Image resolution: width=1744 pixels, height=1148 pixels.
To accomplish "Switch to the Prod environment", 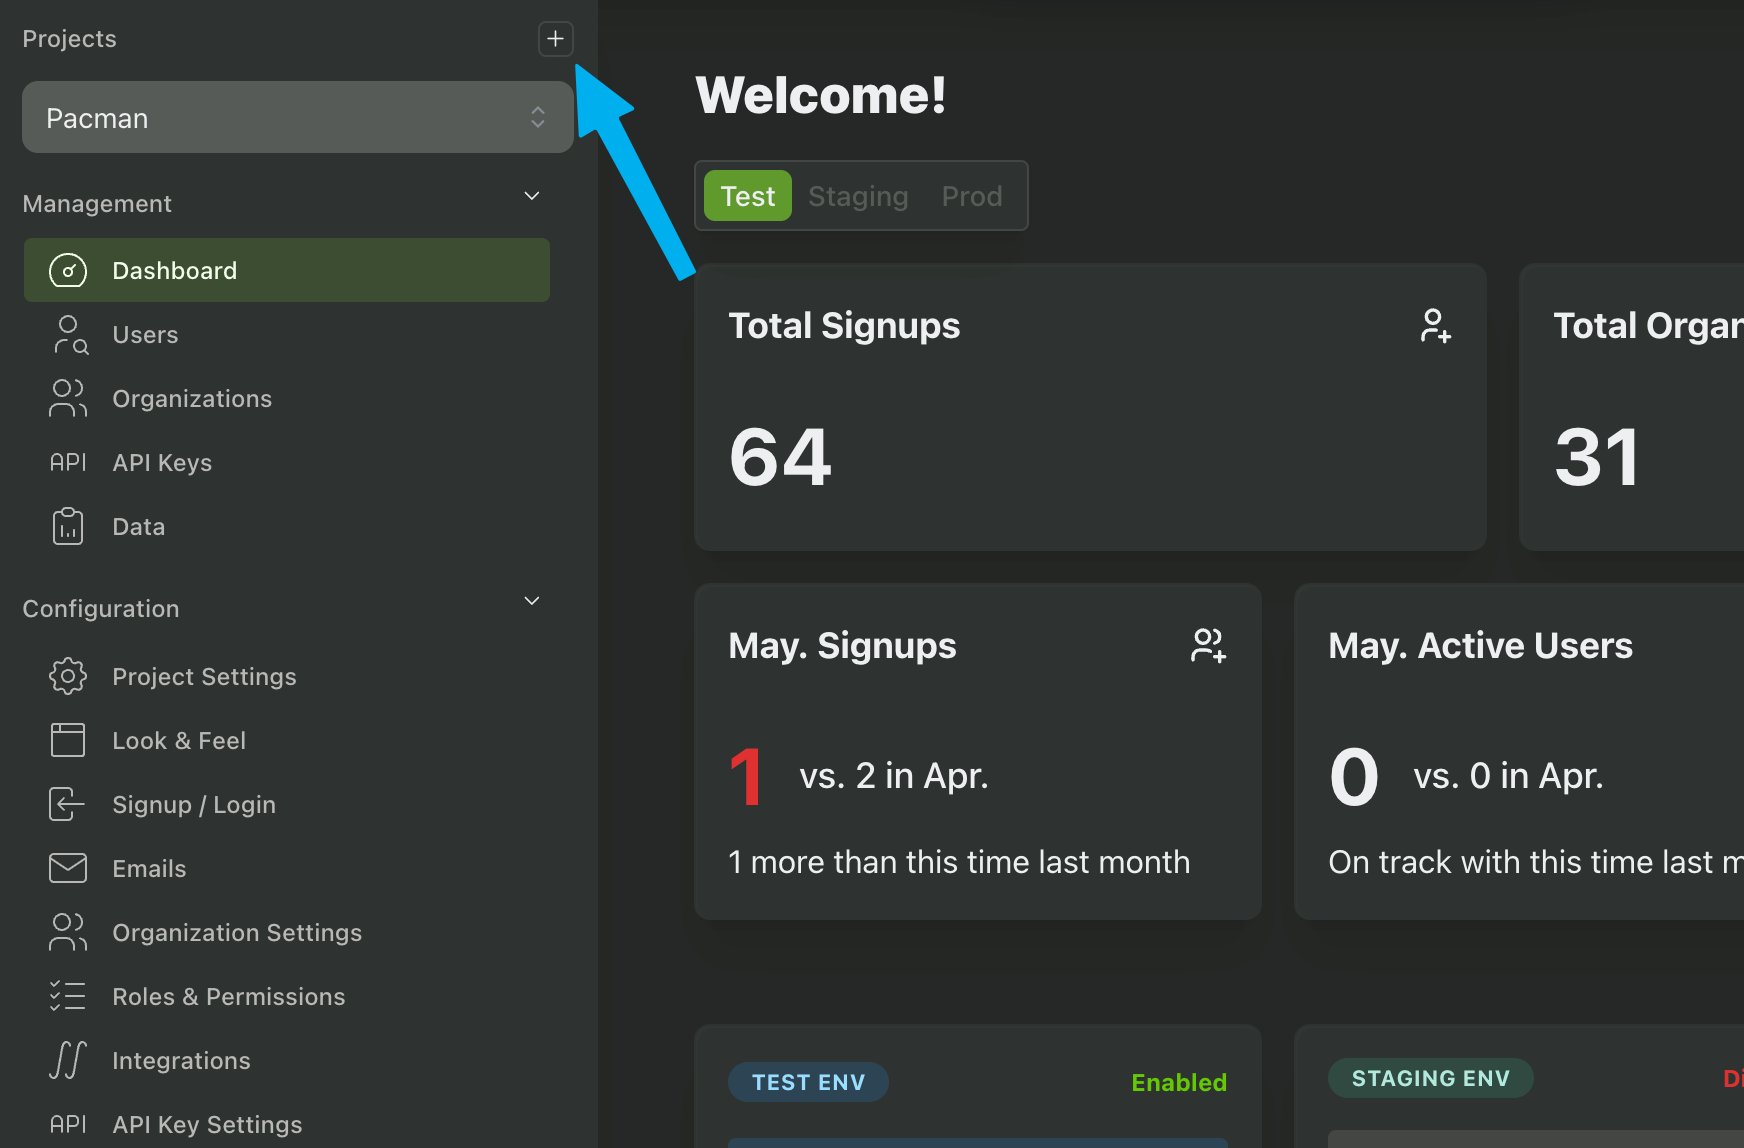I will tap(971, 196).
